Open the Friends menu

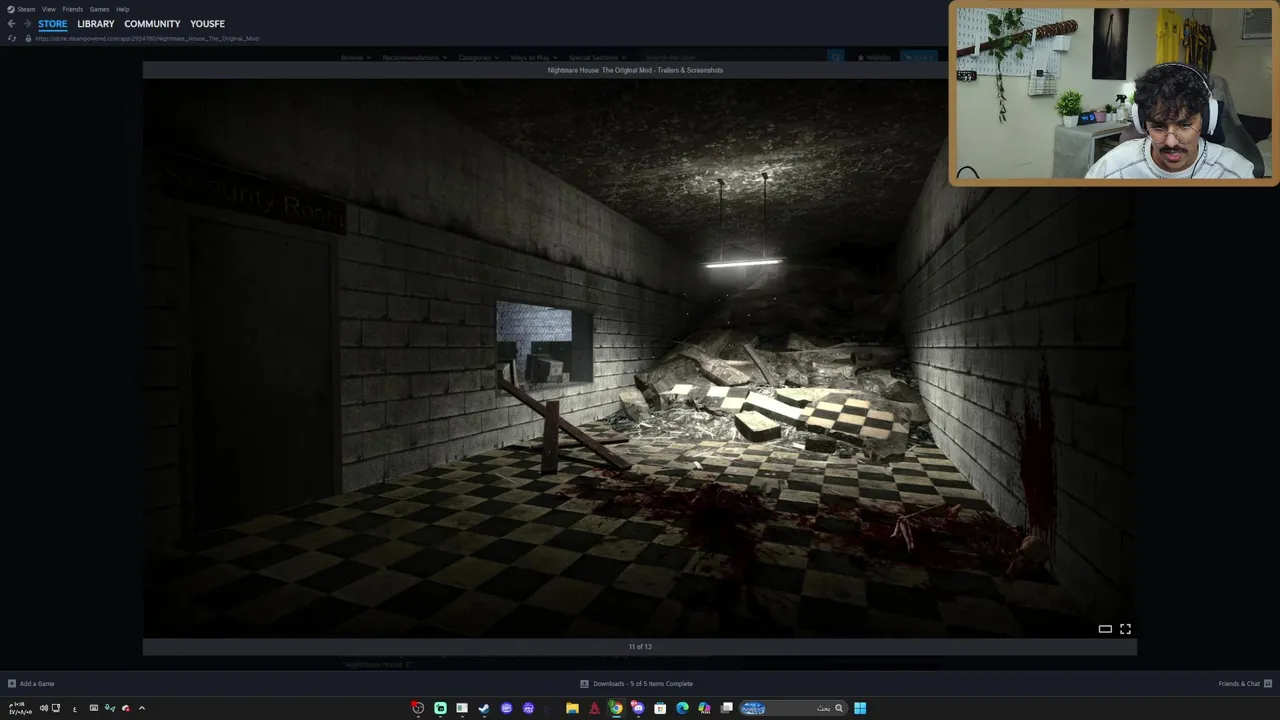pos(73,9)
